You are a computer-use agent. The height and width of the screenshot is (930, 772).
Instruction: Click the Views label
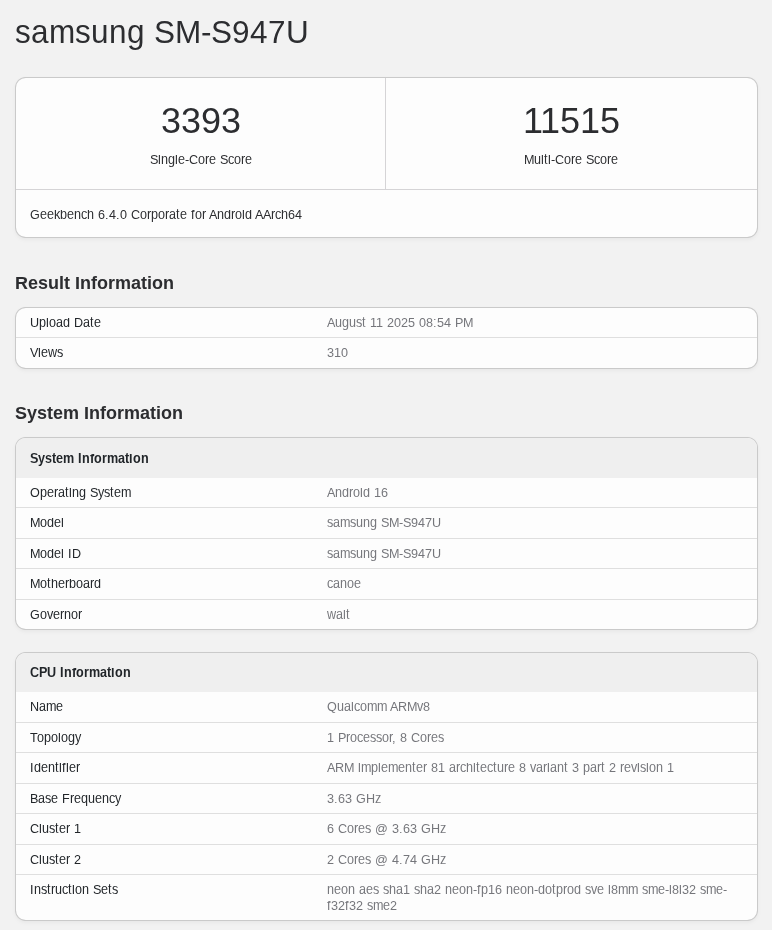point(47,352)
